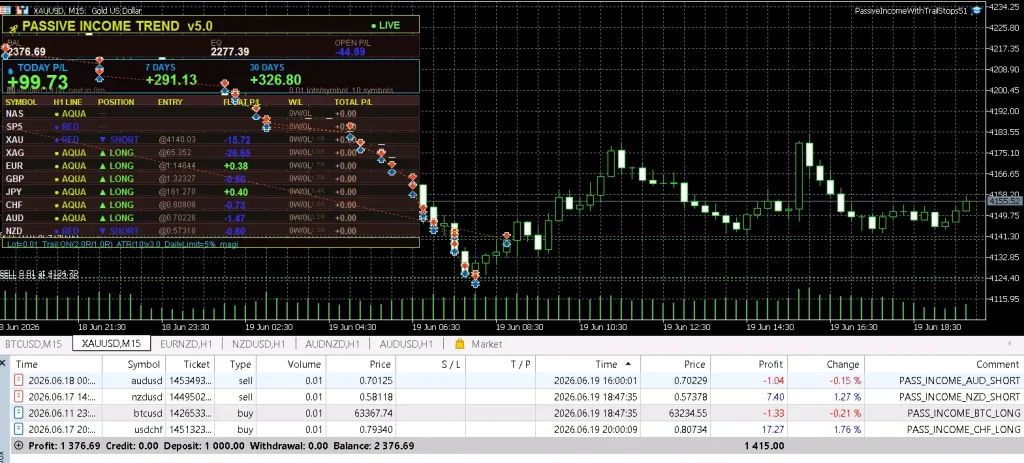Click the green LIVE status dot
Viewport: 1024px width, 463px height.
click(x=374, y=25)
